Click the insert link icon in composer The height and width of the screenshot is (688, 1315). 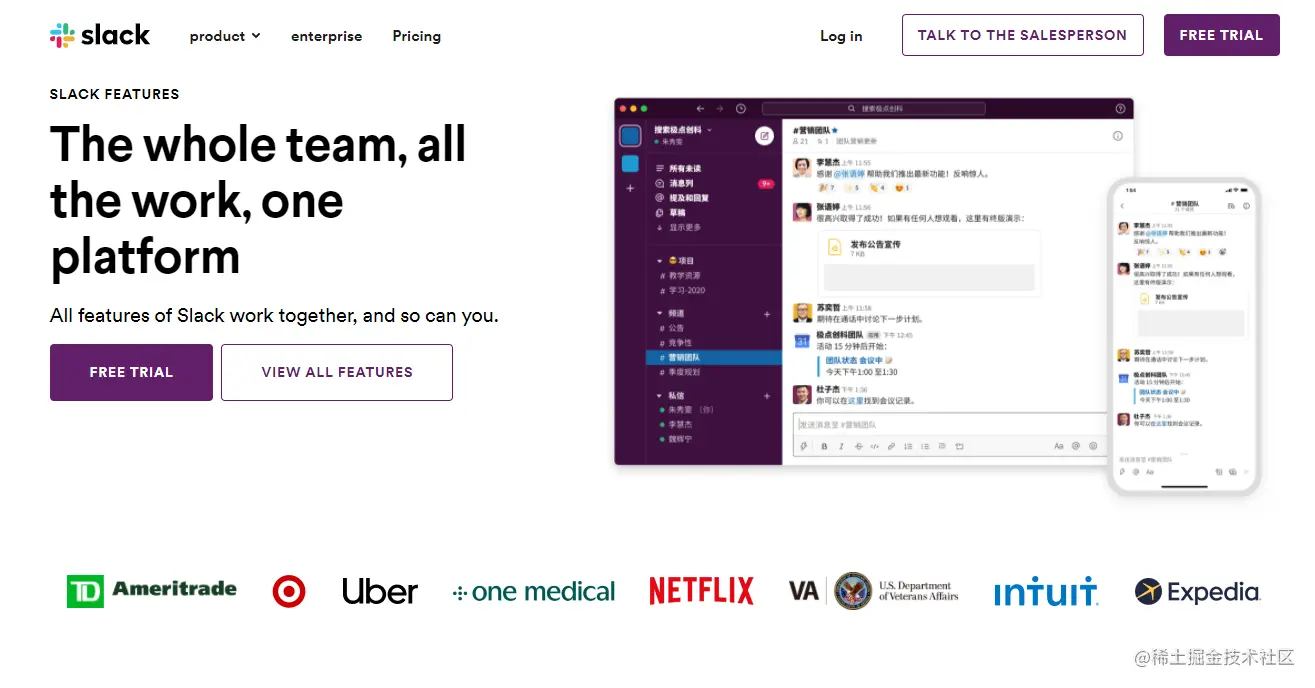coord(891,446)
